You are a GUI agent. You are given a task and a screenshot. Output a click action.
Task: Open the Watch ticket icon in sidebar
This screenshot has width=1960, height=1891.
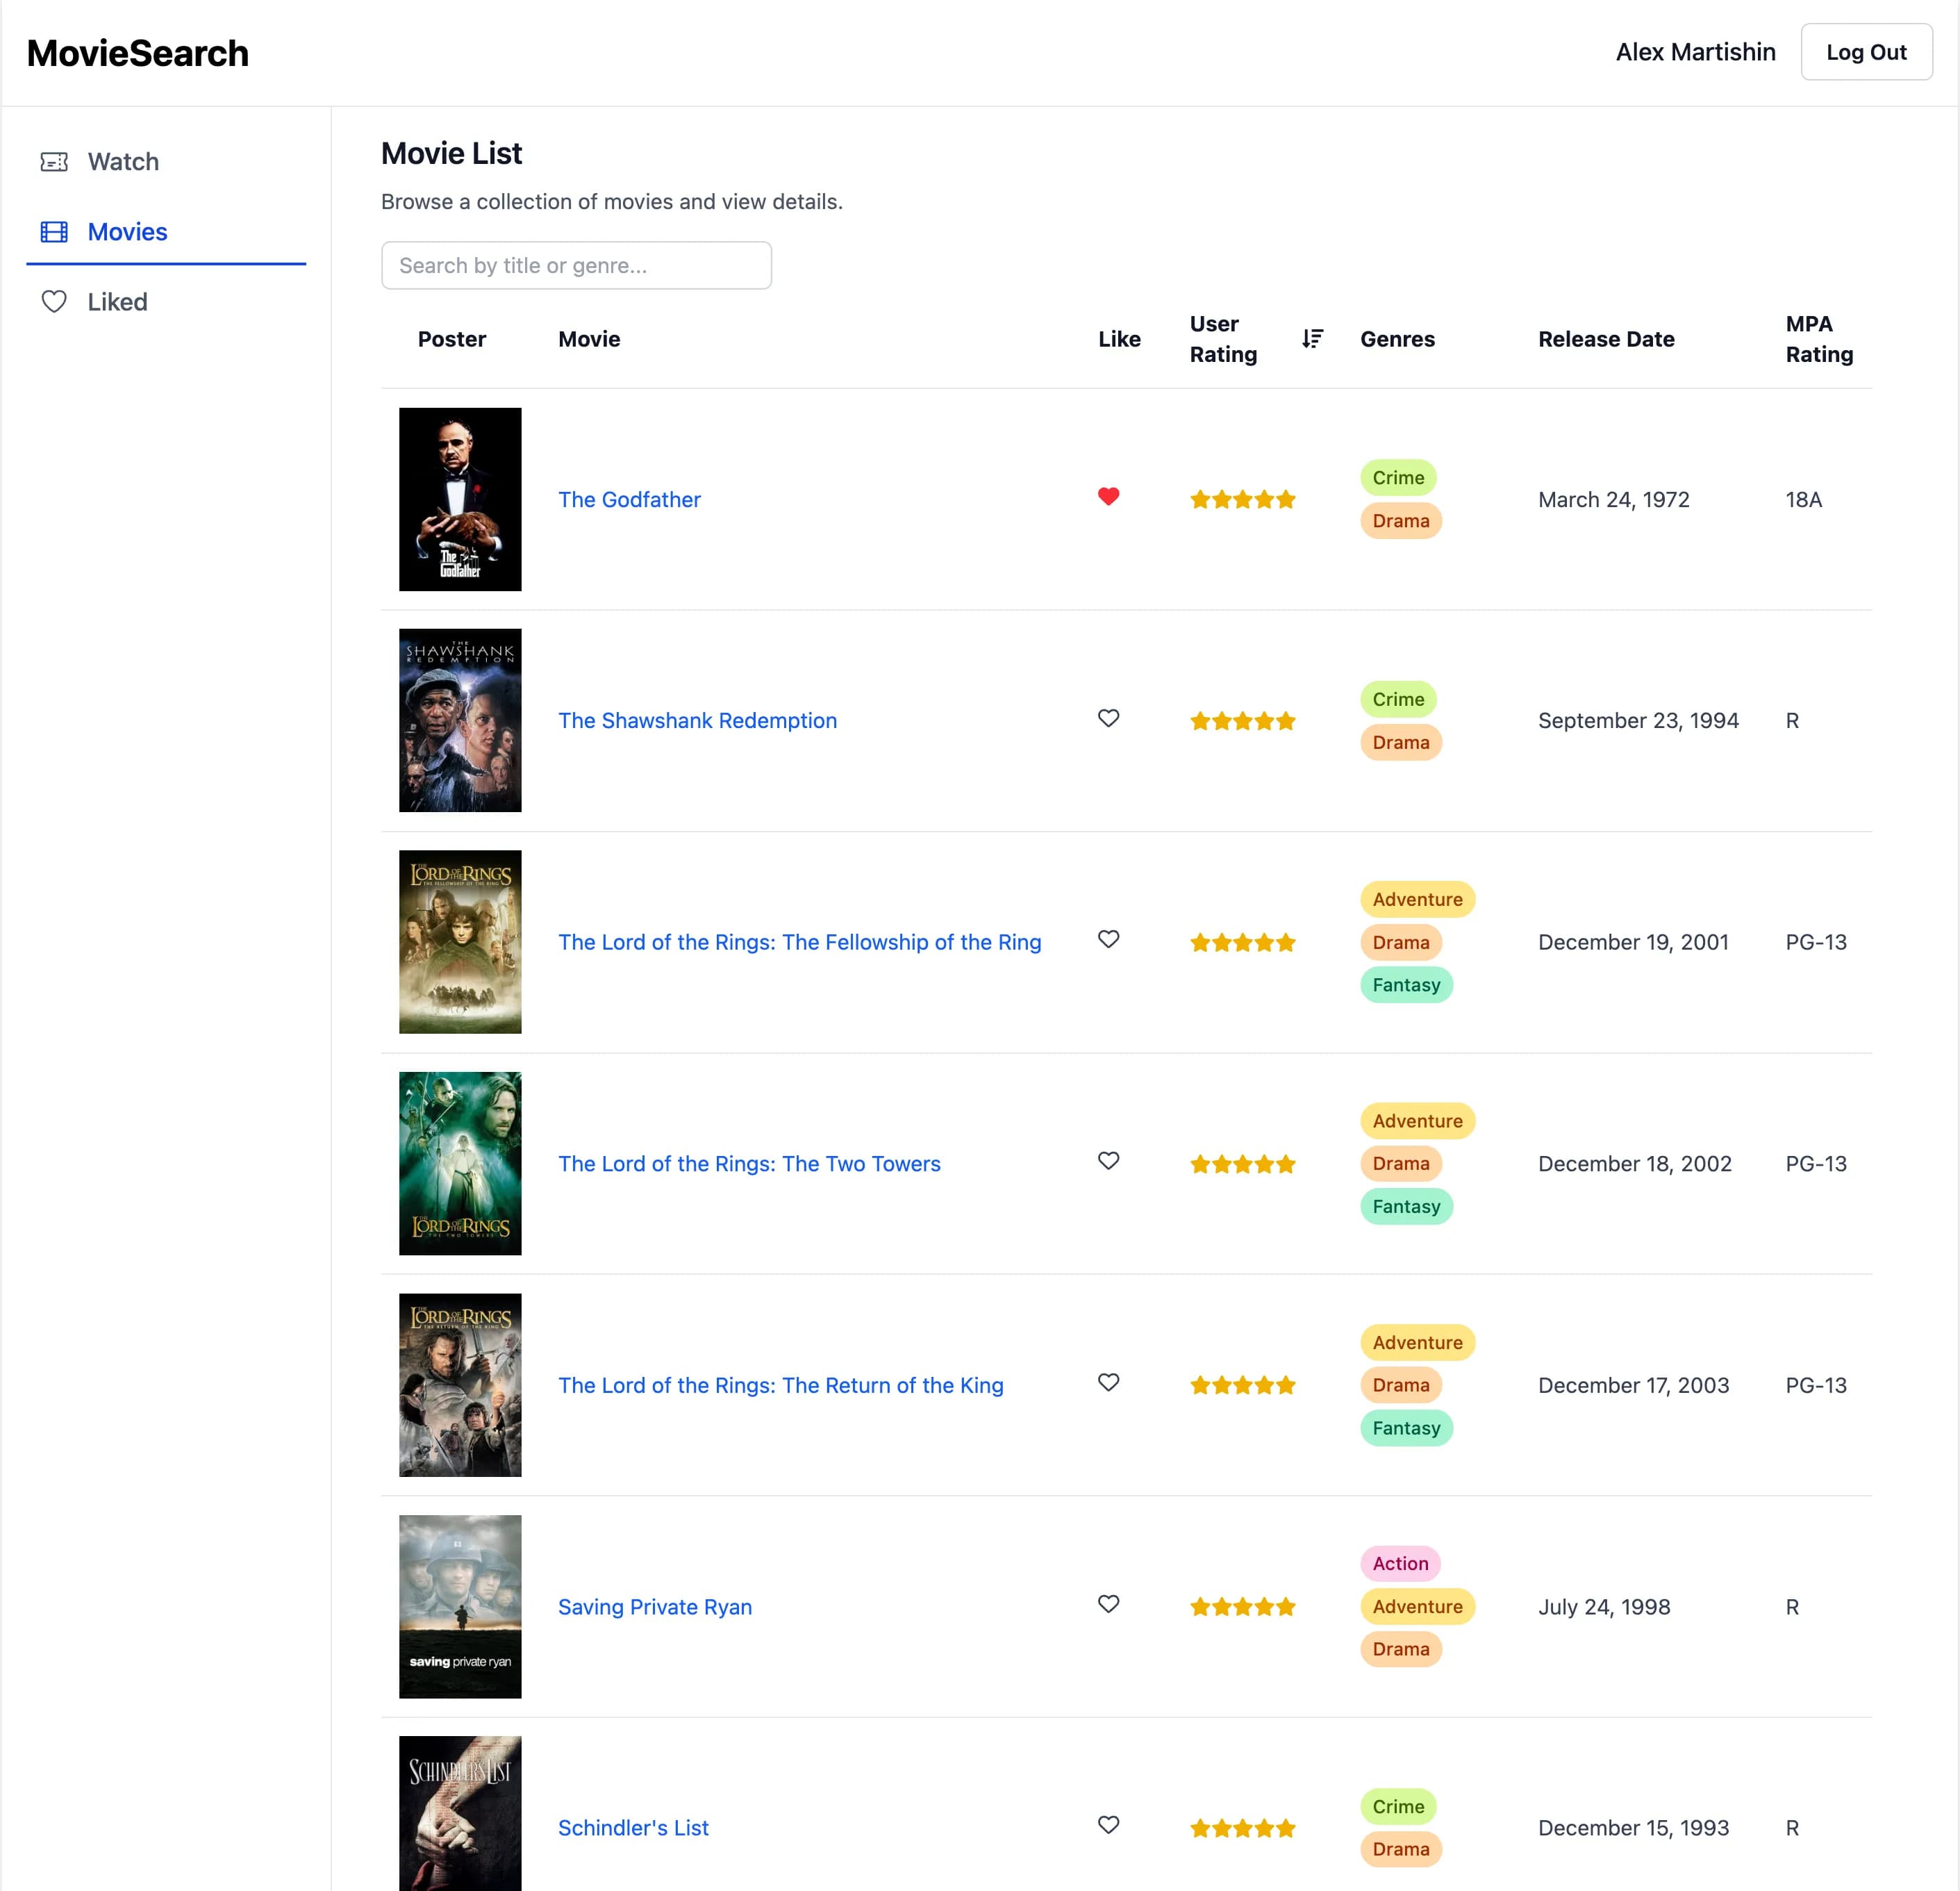coord(54,162)
